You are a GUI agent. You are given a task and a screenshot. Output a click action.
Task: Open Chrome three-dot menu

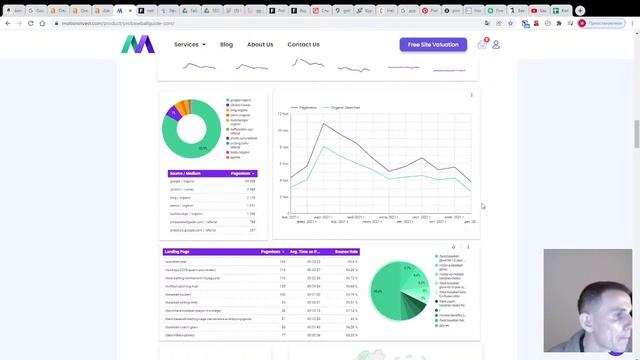tap(632, 23)
